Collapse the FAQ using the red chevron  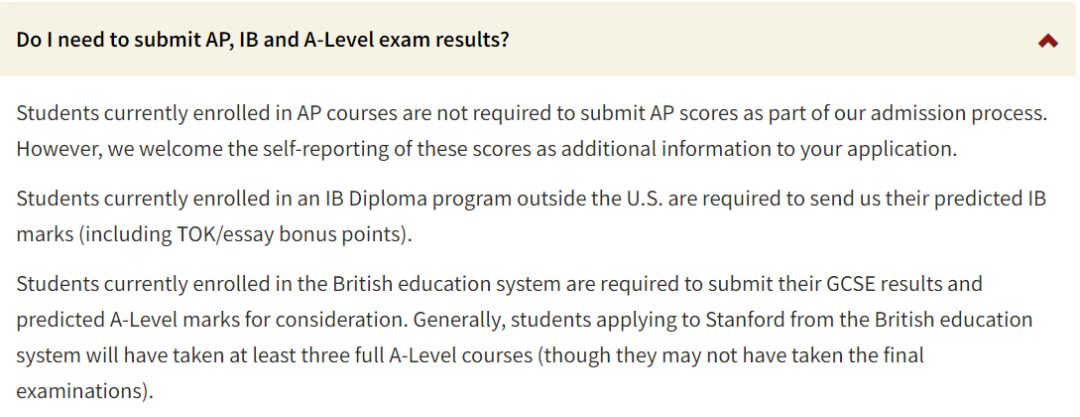coord(1048,41)
